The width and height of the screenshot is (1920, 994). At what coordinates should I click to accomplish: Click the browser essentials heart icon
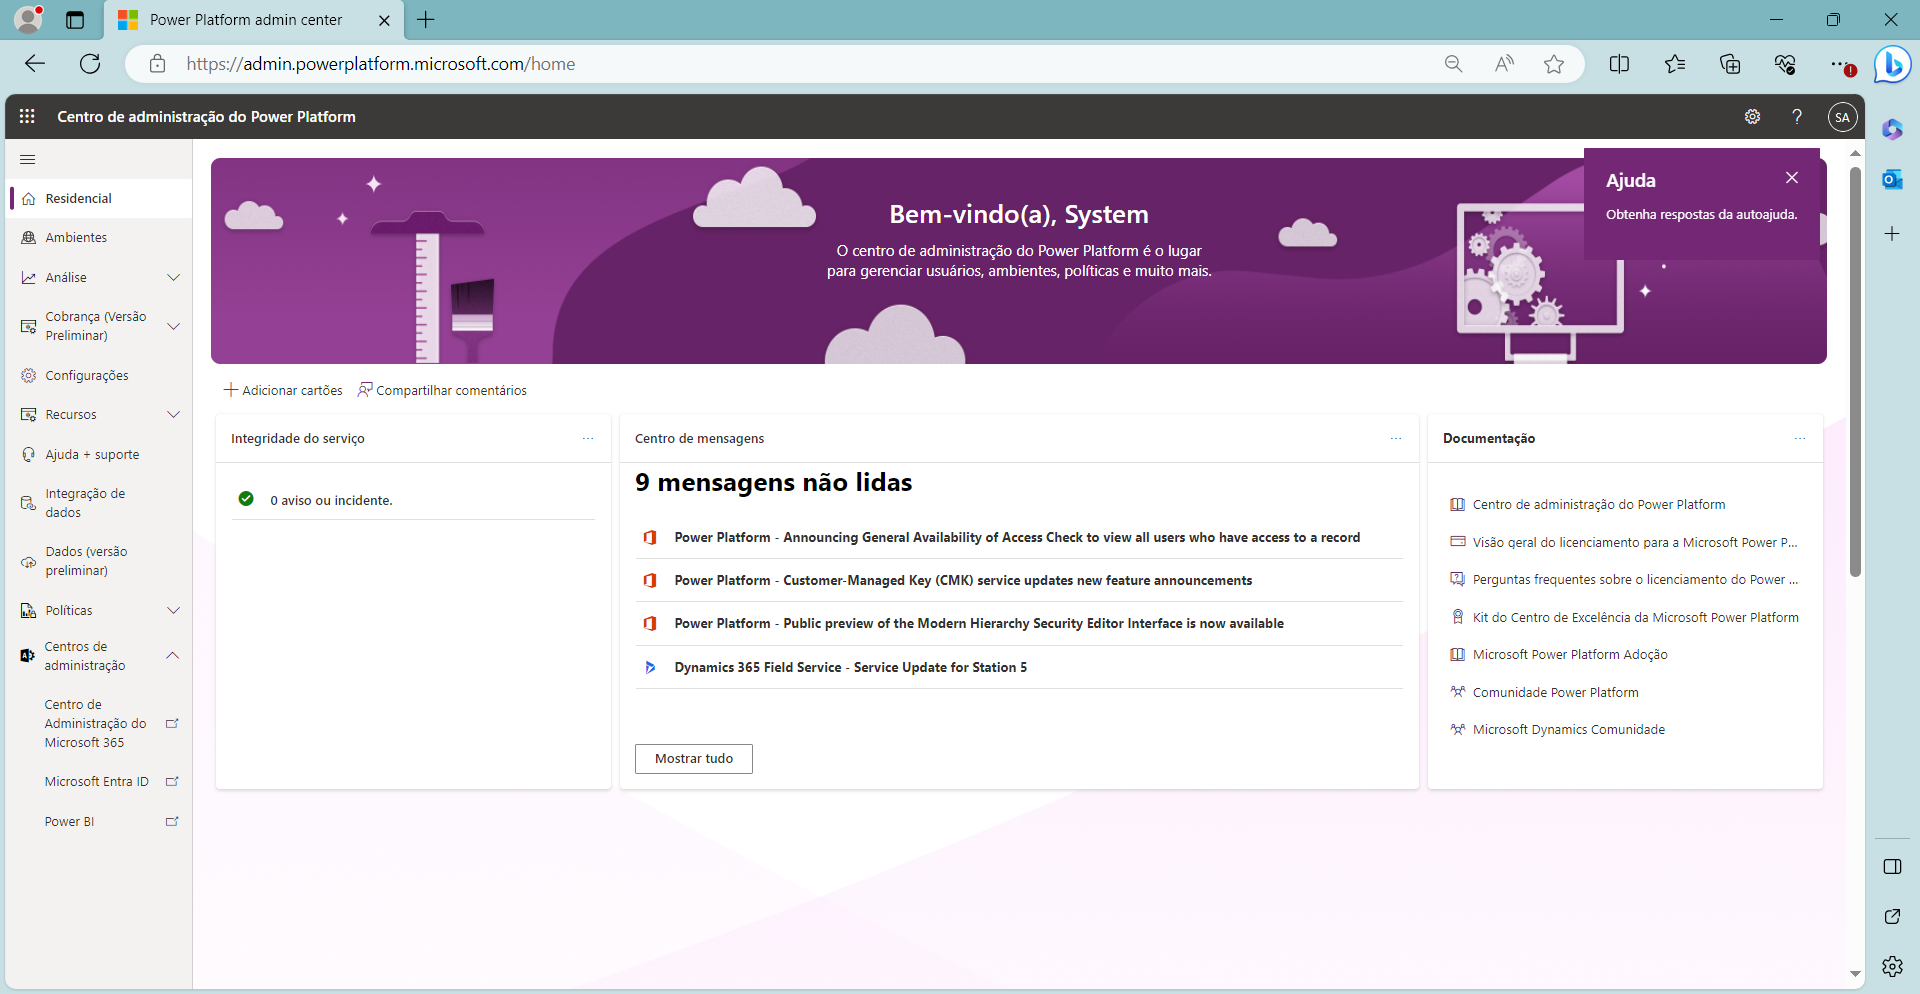point(1785,64)
